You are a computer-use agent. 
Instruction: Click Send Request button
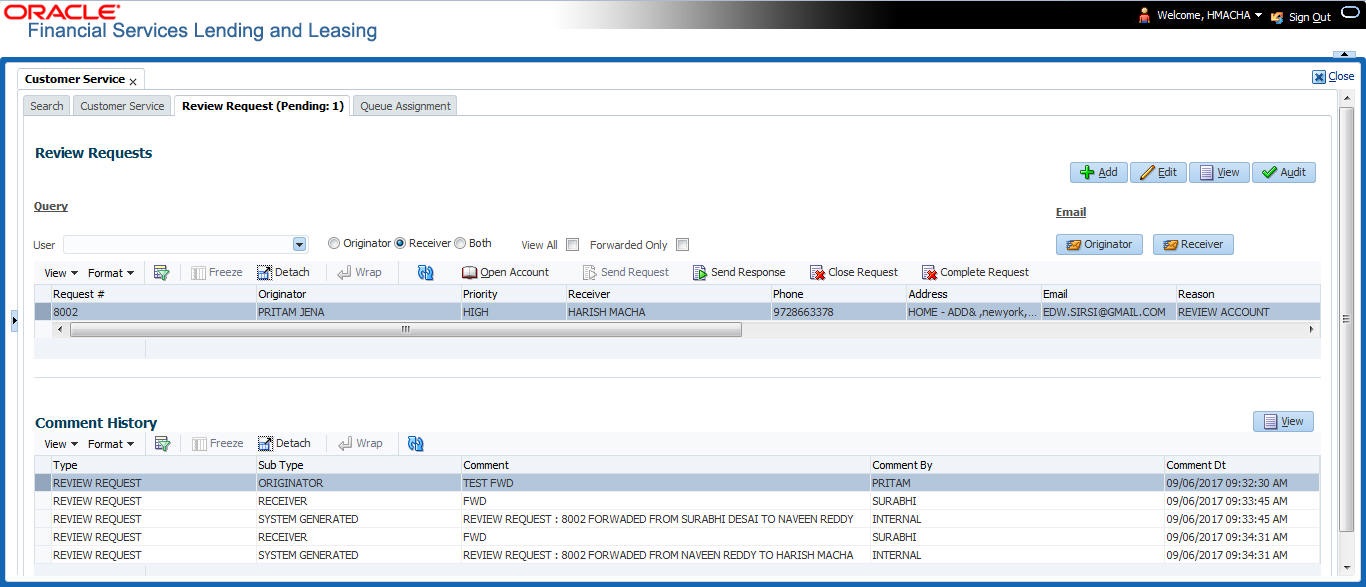pos(626,272)
